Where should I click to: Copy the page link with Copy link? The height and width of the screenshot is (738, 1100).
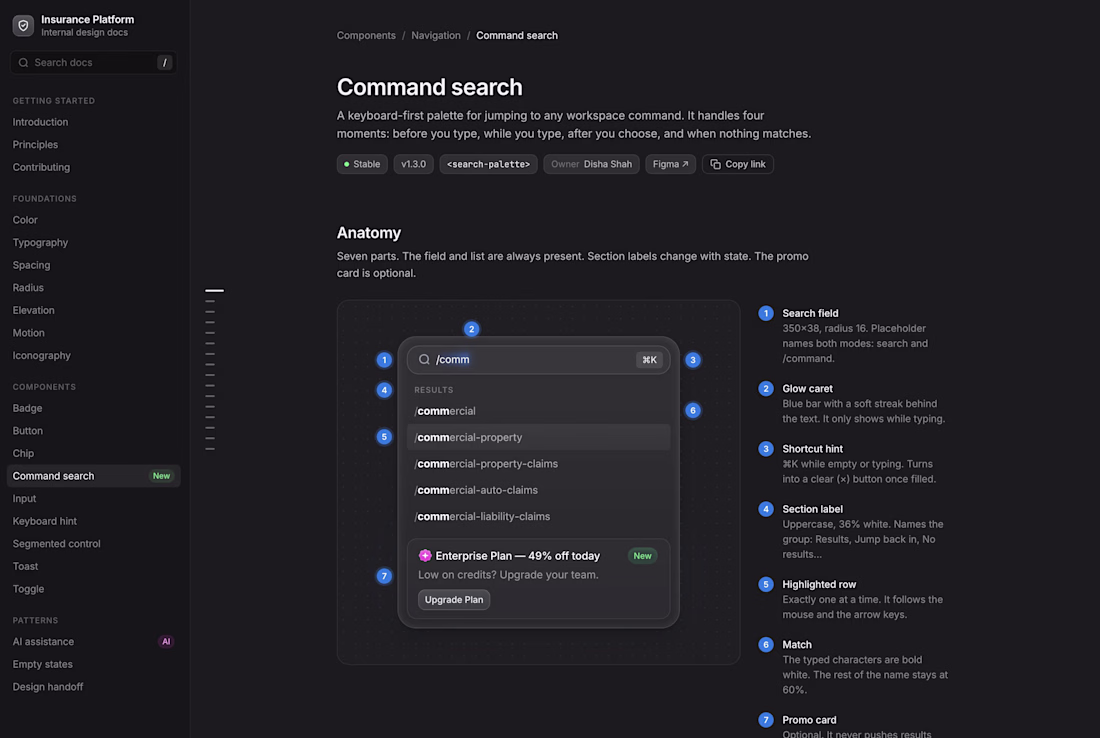pyautogui.click(x=737, y=164)
